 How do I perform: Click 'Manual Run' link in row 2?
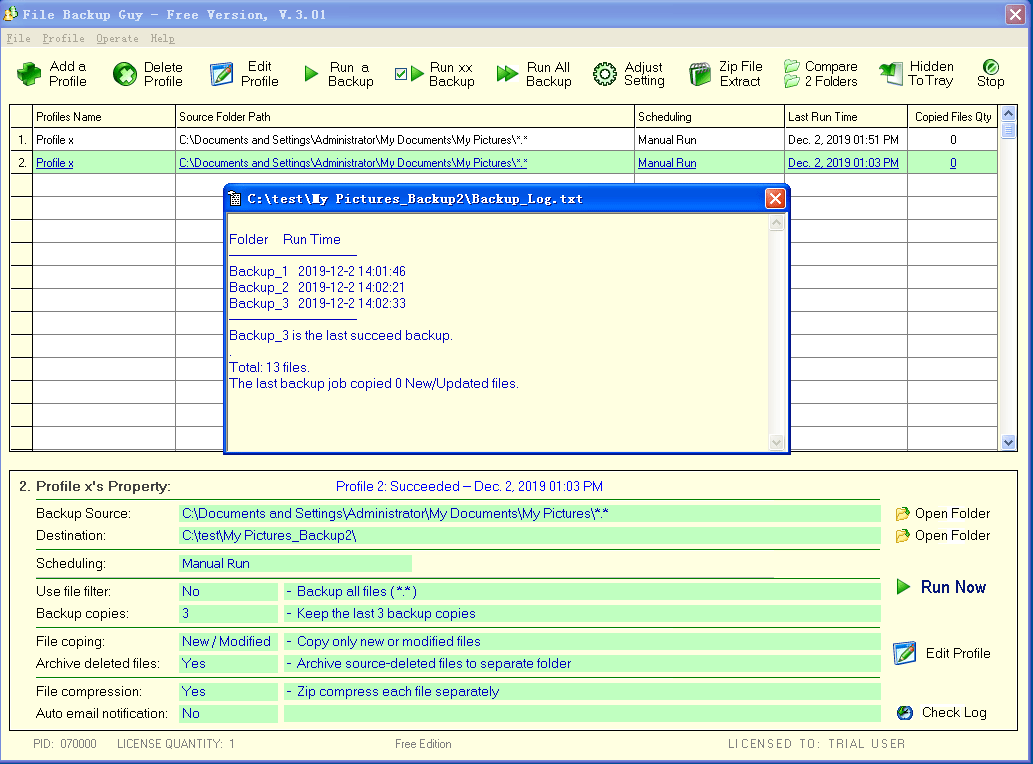[667, 163]
